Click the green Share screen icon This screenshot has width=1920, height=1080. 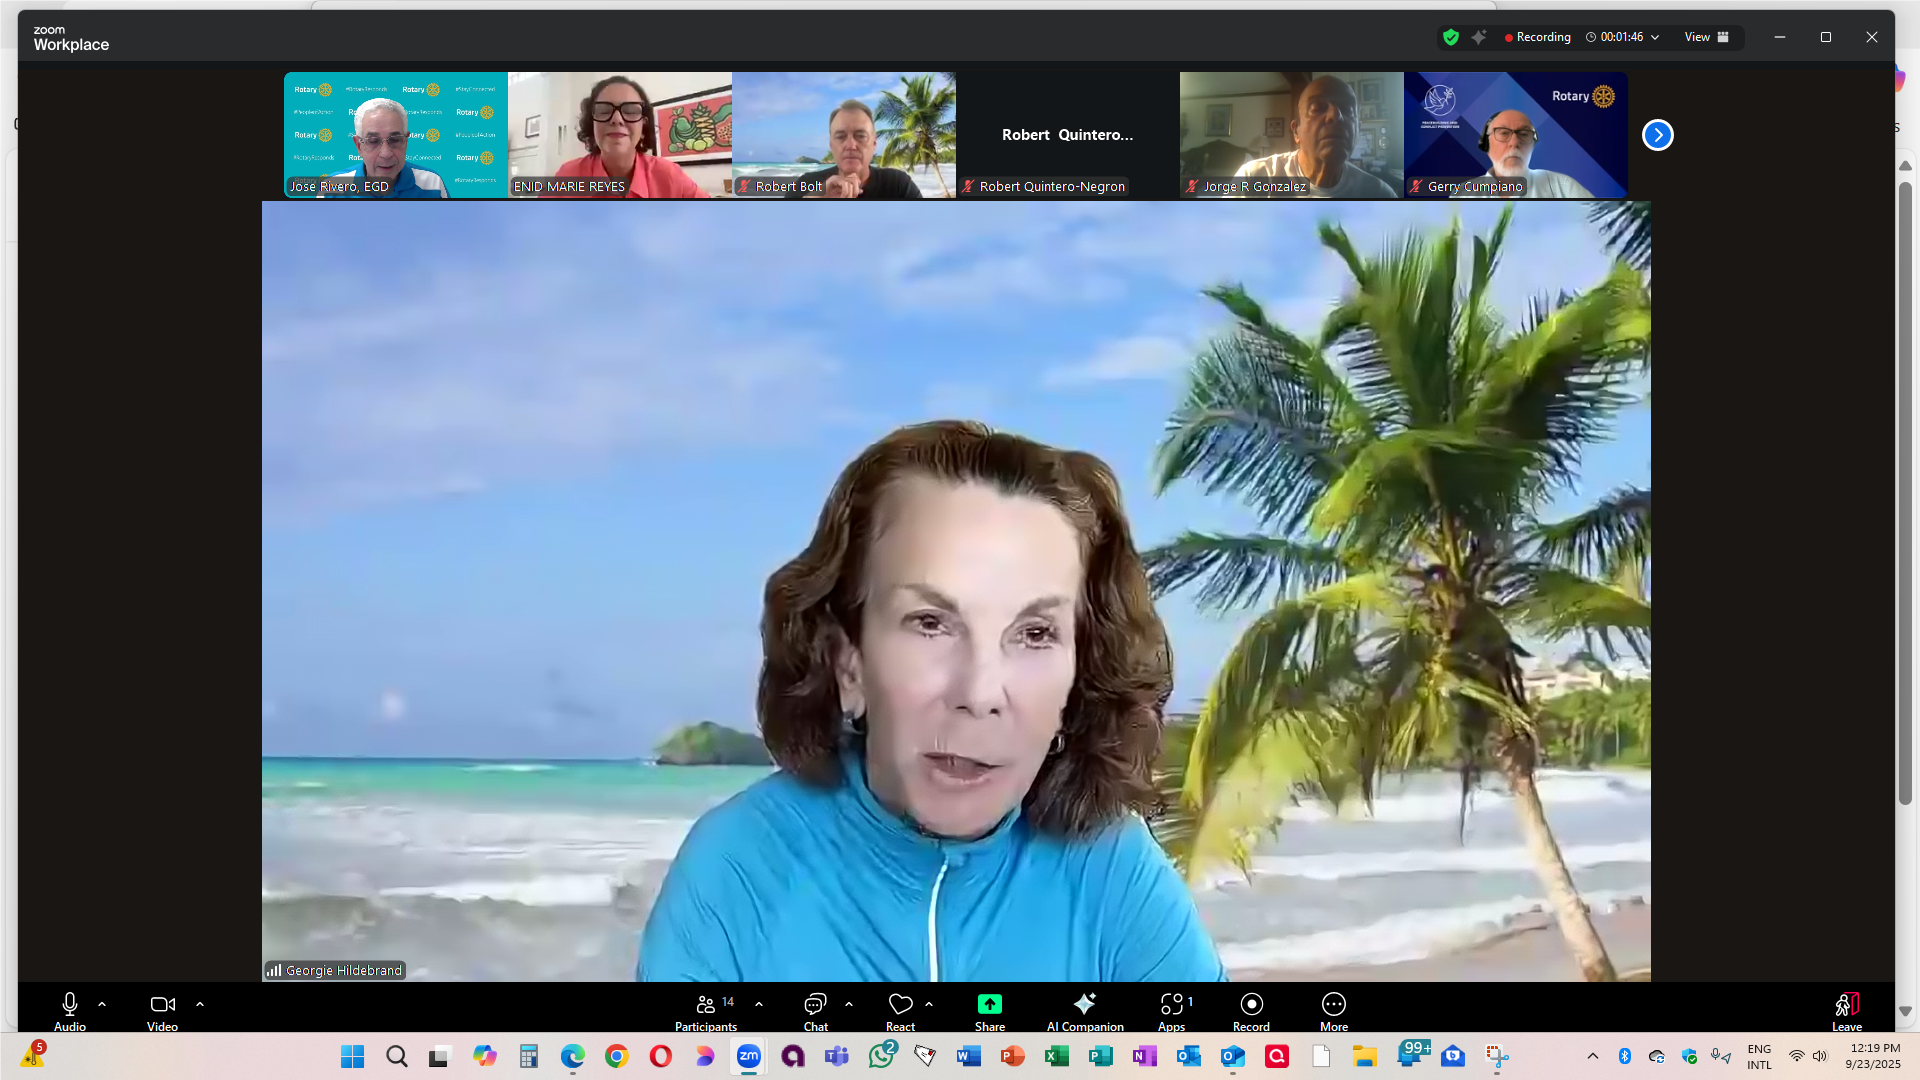[x=989, y=1004]
